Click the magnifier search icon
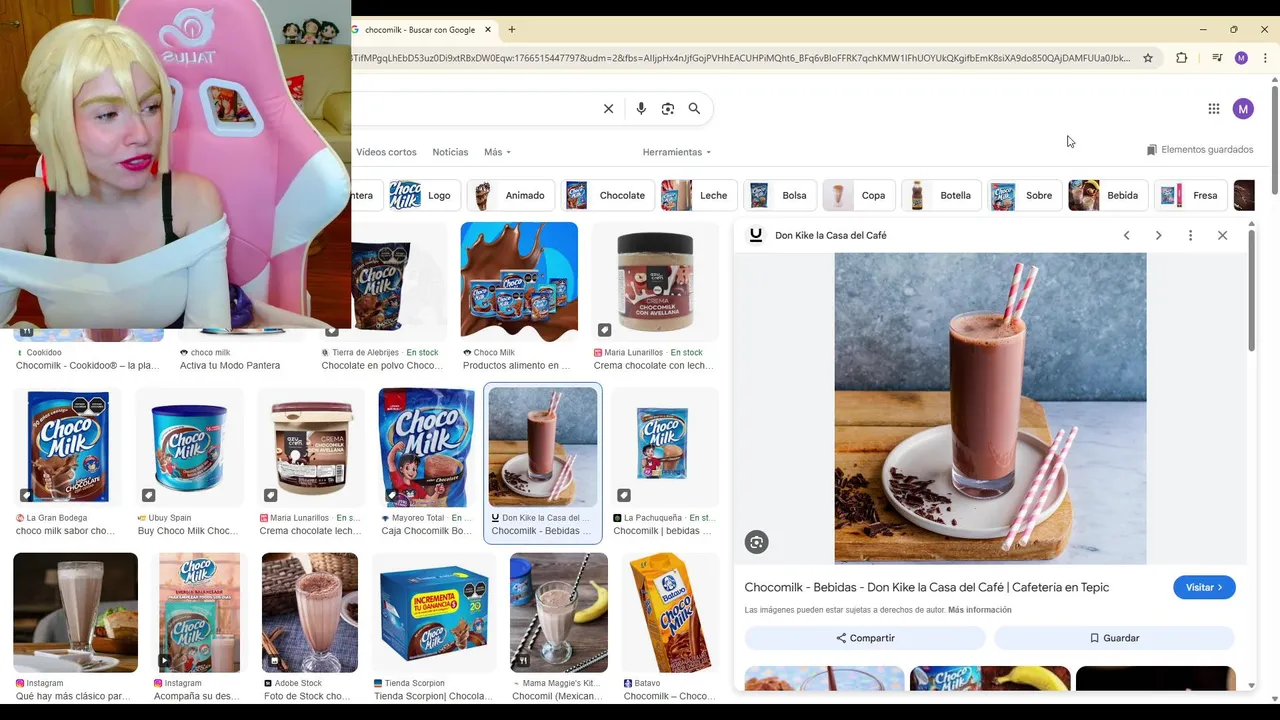 [x=694, y=109]
